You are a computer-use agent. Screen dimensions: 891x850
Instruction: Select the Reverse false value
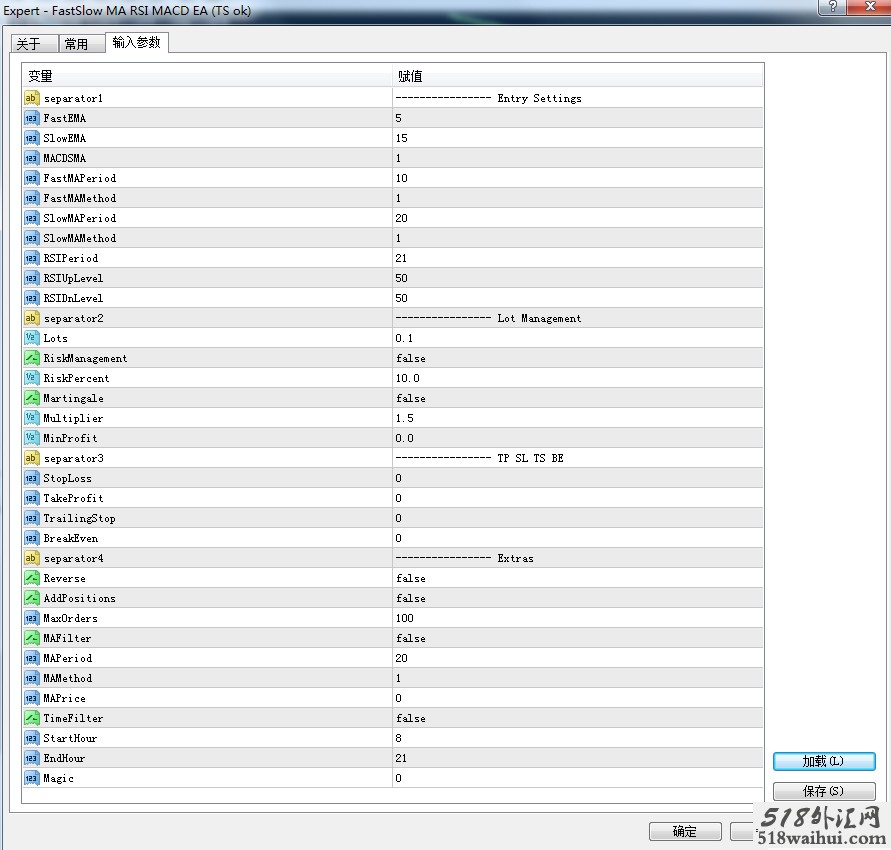(x=411, y=578)
